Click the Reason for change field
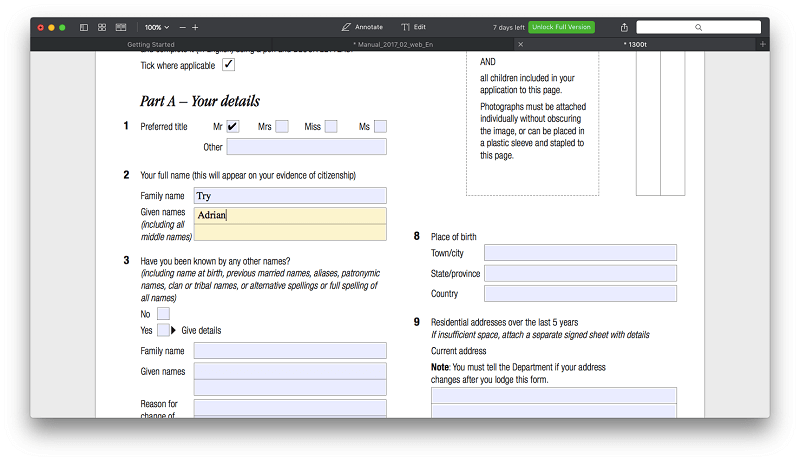The width and height of the screenshot is (800, 461). point(290,407)
